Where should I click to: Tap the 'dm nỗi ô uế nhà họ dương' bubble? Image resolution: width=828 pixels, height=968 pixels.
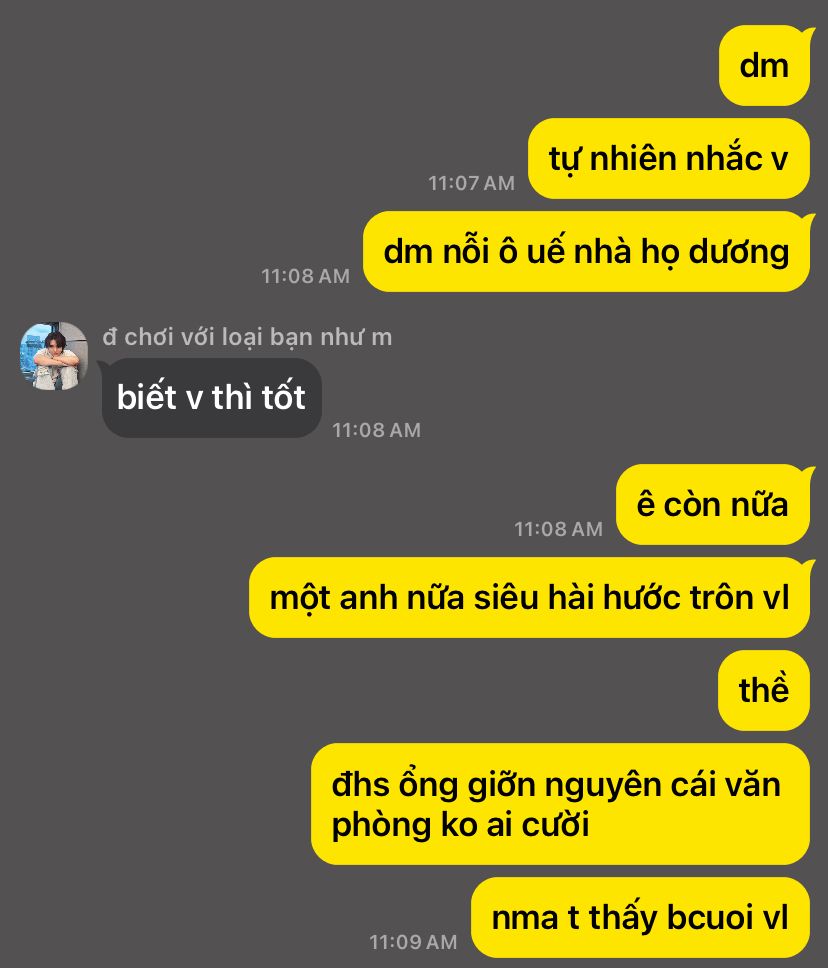[586, 251]
